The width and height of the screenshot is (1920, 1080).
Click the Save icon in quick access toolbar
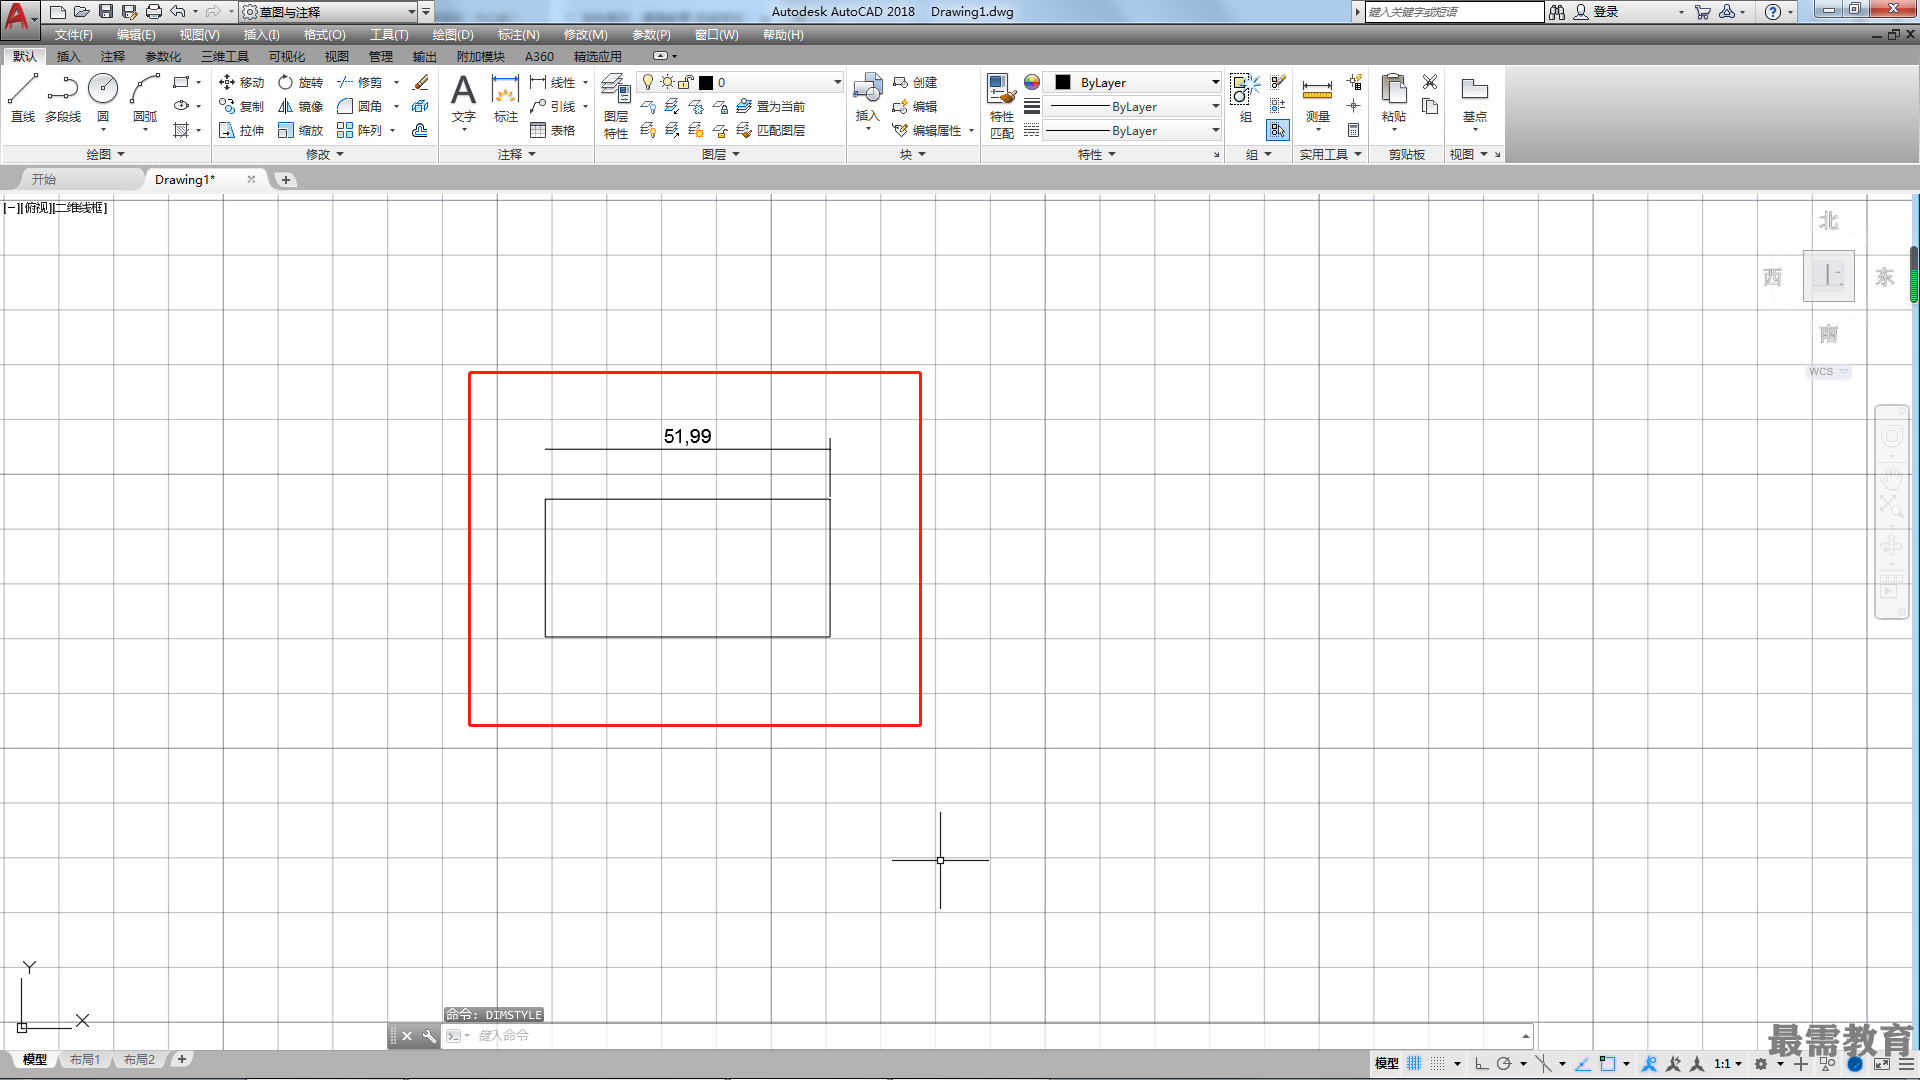tap(106, 11)
